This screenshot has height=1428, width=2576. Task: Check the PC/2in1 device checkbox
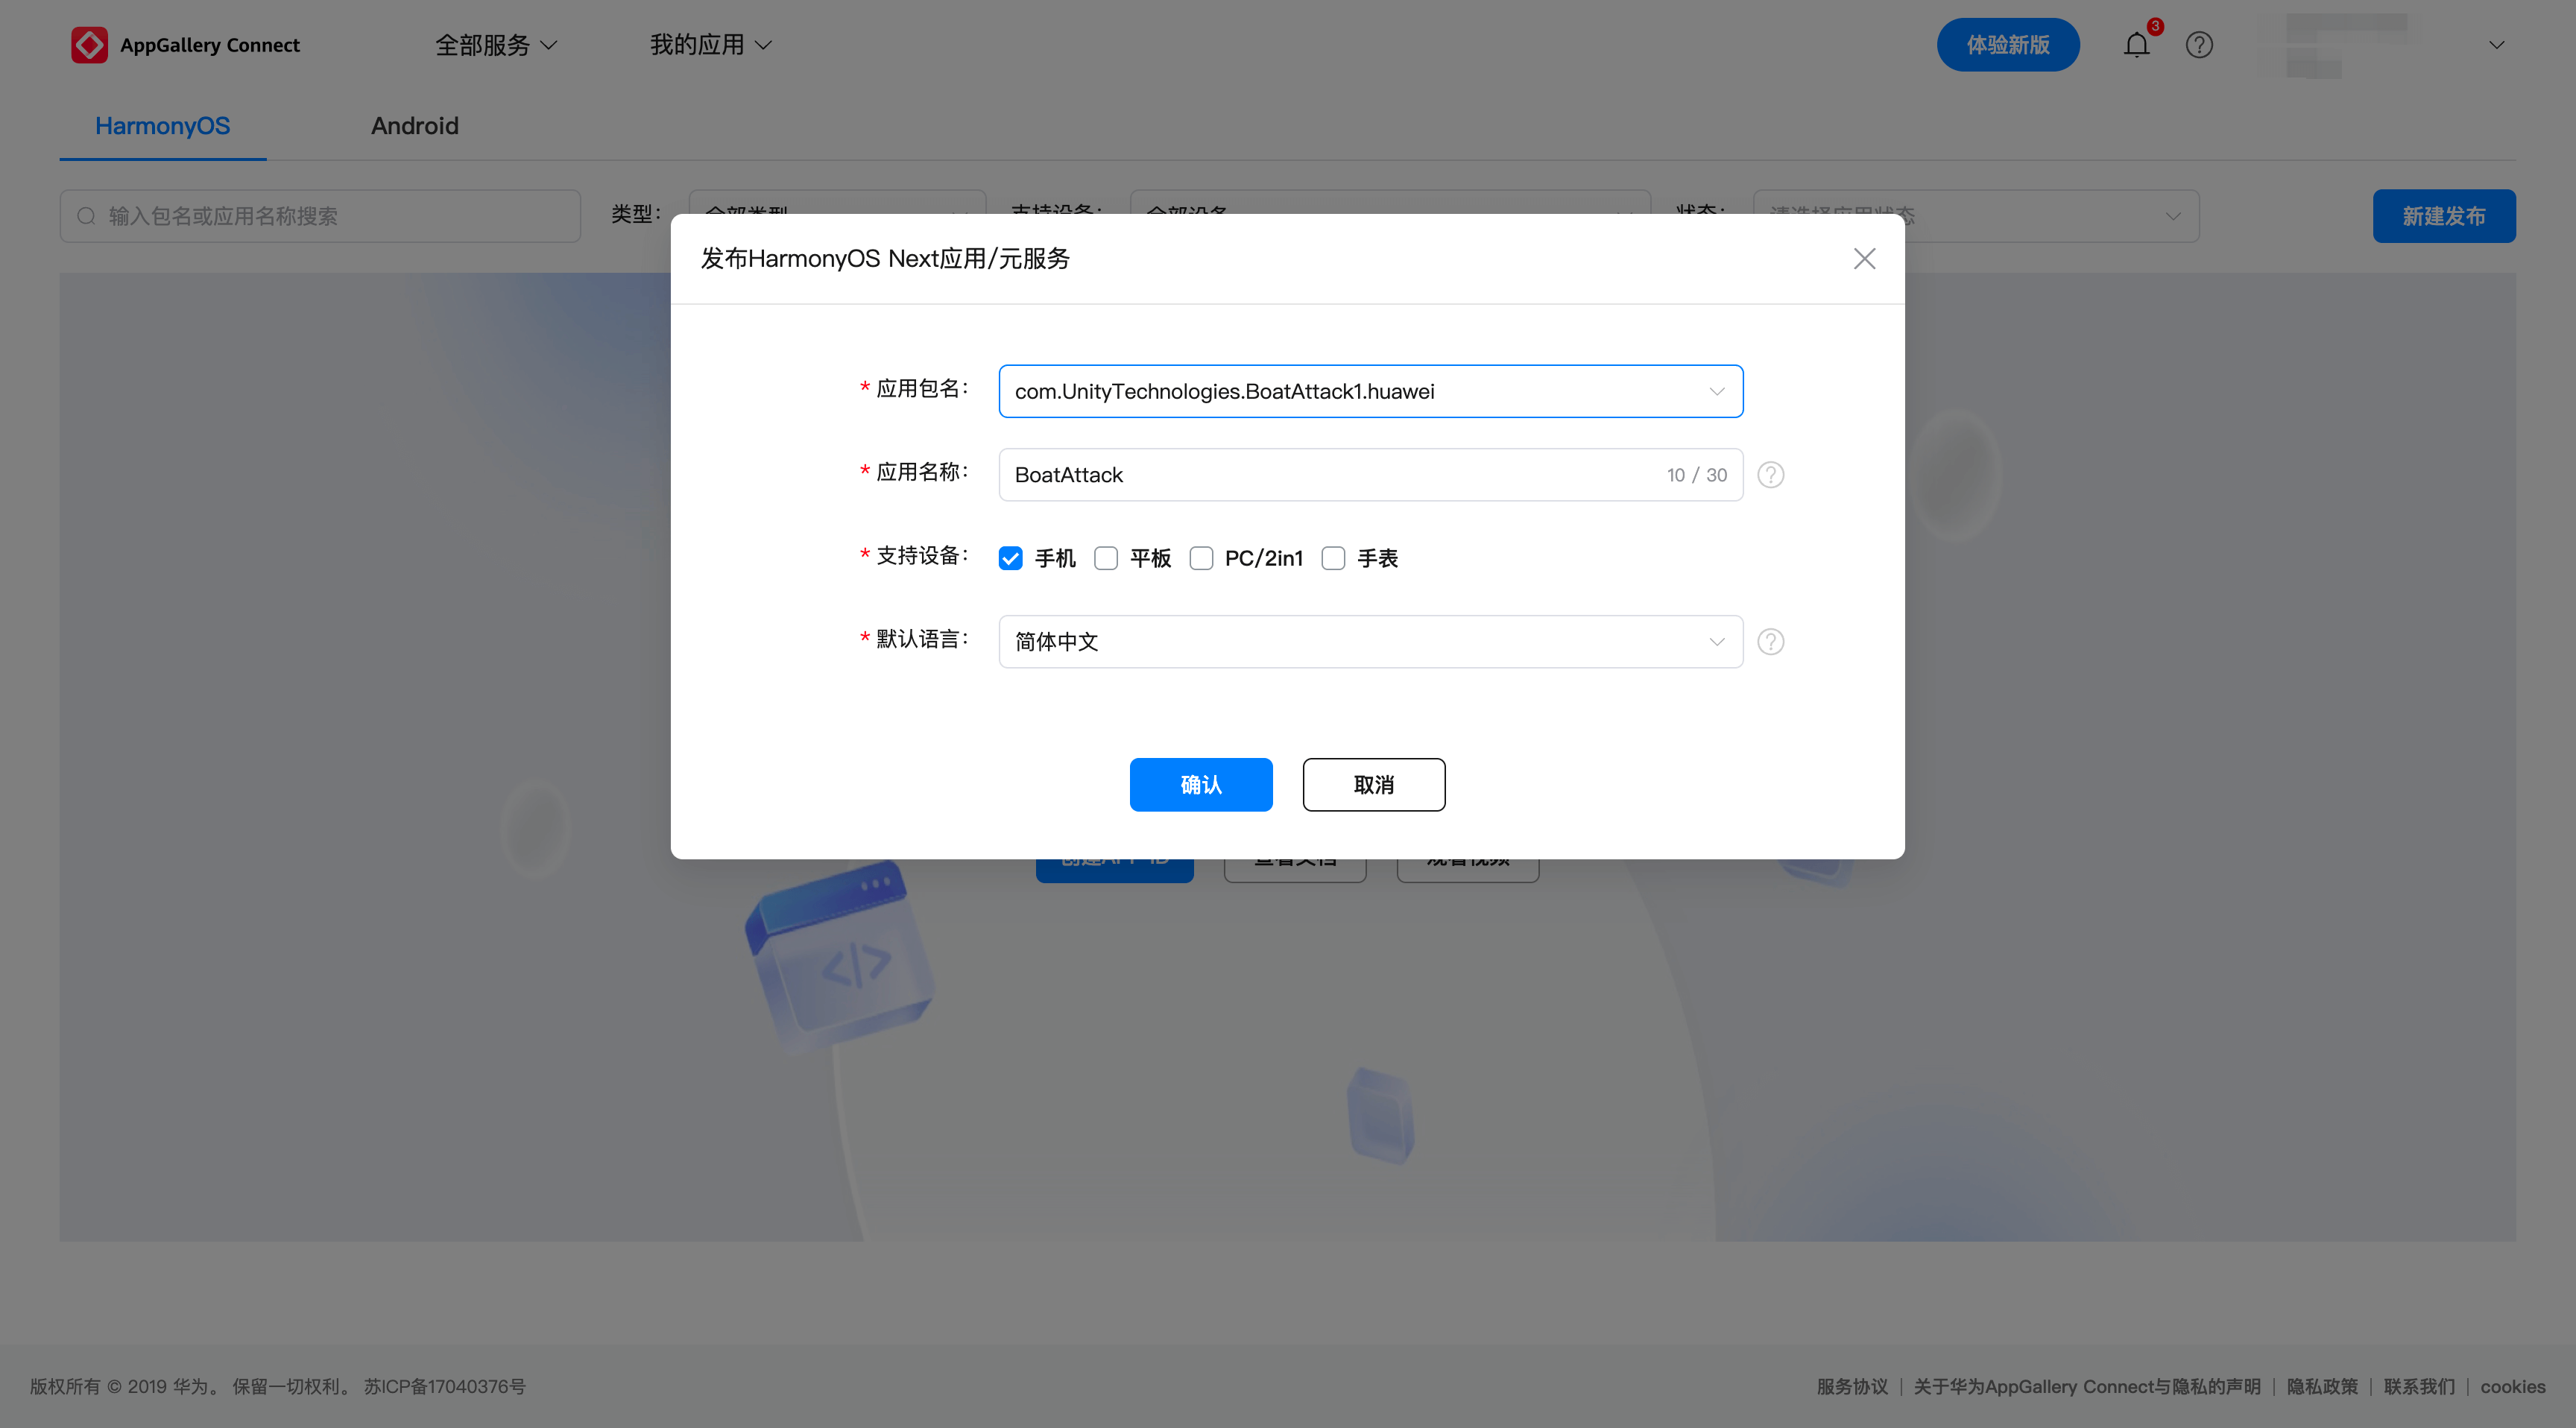[x=1201, y=558]
